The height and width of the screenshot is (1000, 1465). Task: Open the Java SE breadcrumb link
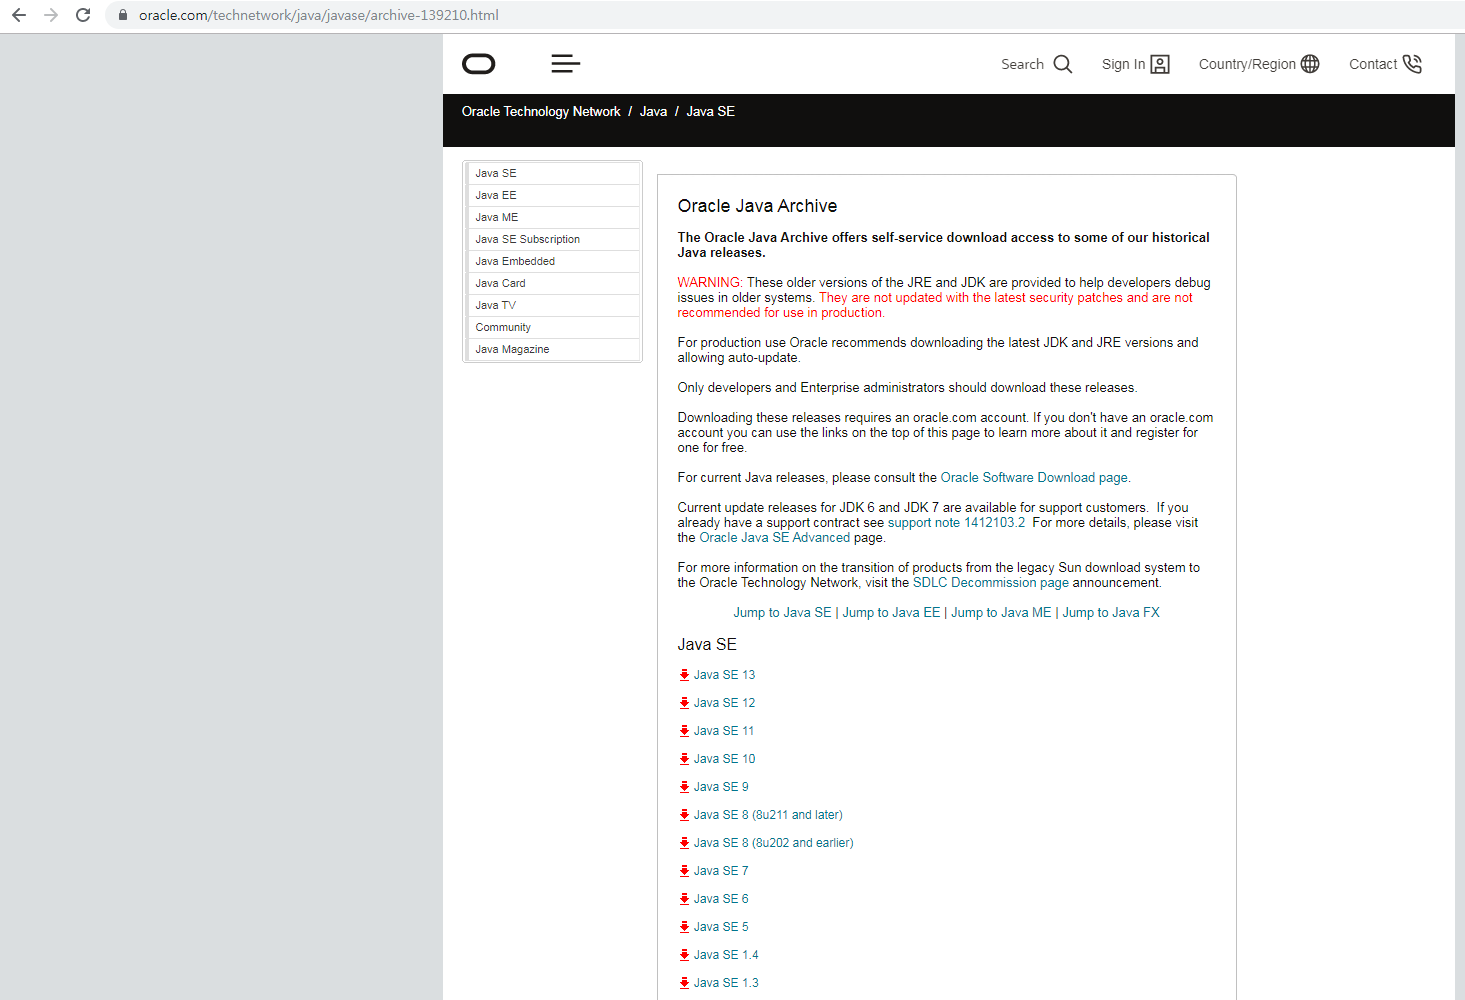[710, 111]
